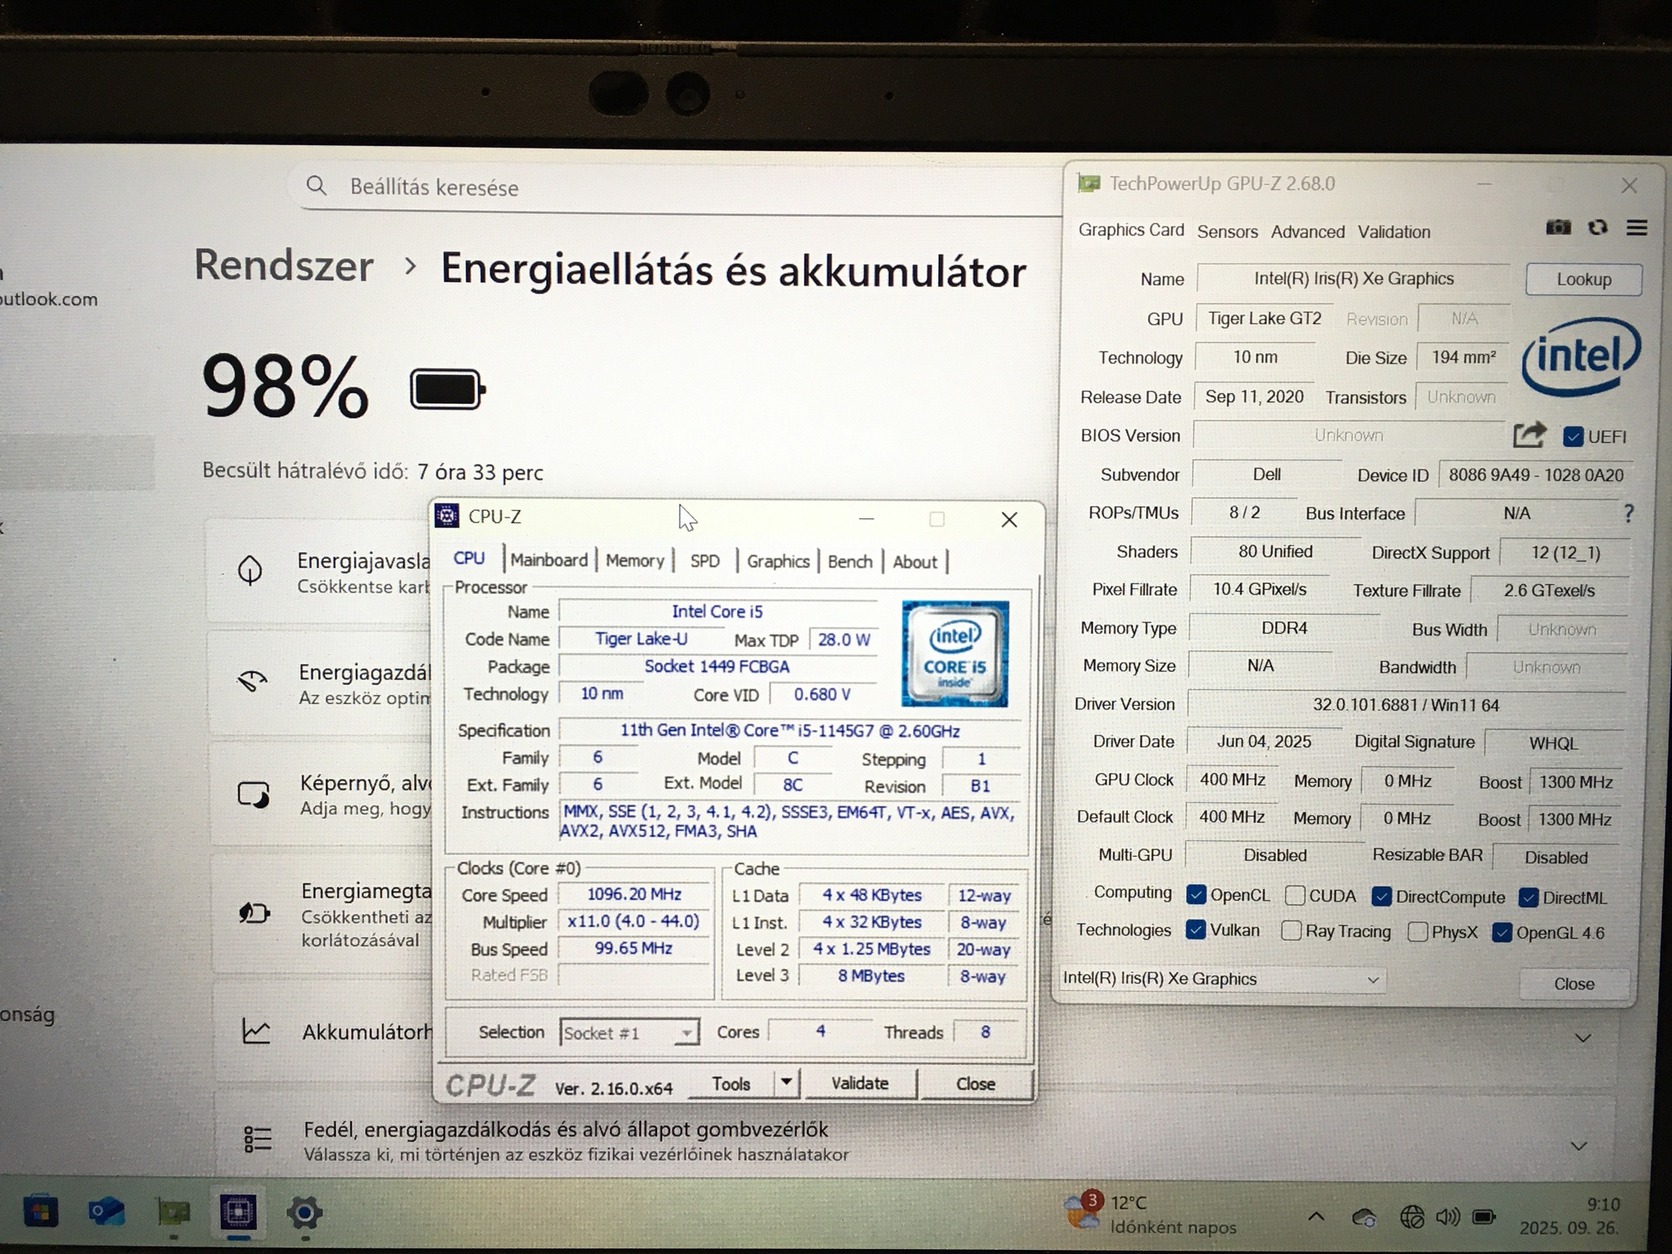Screen dimensions: 1672x1254
Task: Toggle the PhysX checkbox
Action: tap(1417, 932)
